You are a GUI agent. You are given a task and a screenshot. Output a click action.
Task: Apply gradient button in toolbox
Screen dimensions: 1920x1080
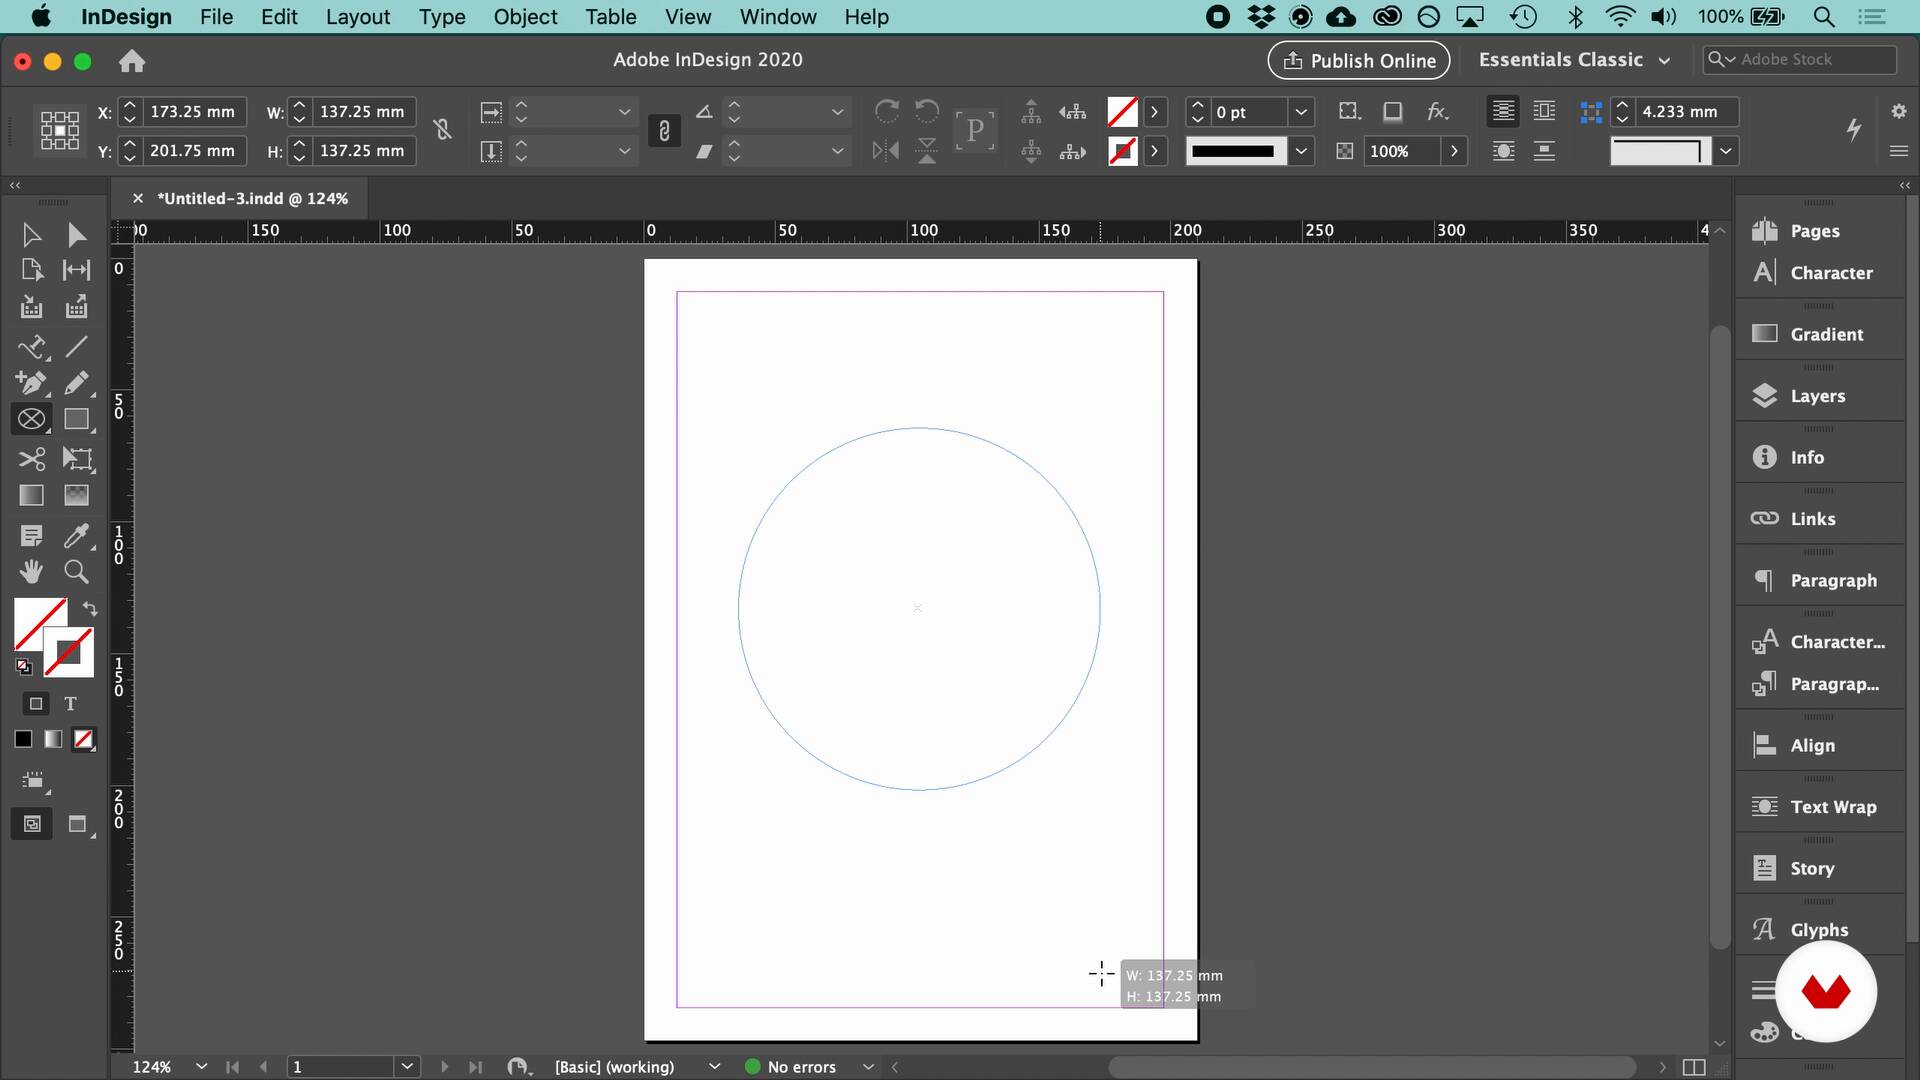click(53, 739)
